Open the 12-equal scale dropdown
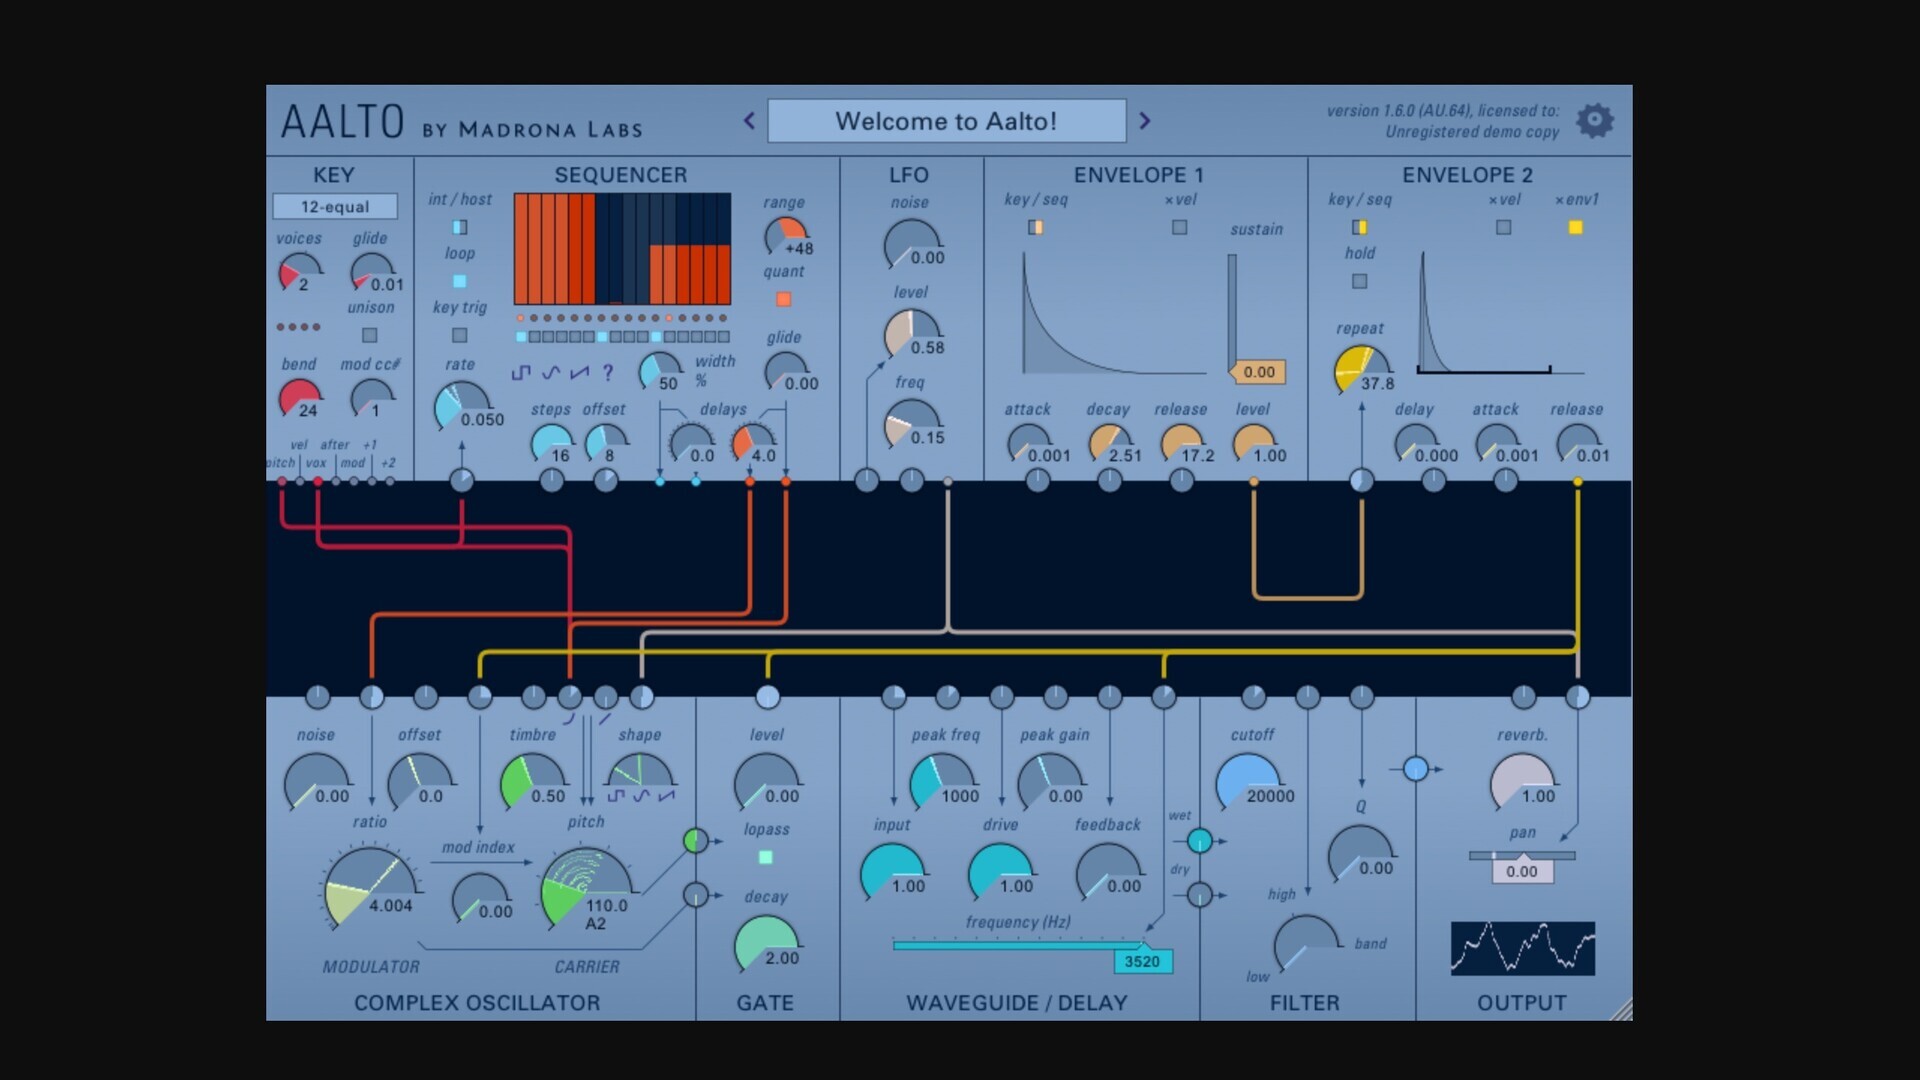 pos(335,207)
